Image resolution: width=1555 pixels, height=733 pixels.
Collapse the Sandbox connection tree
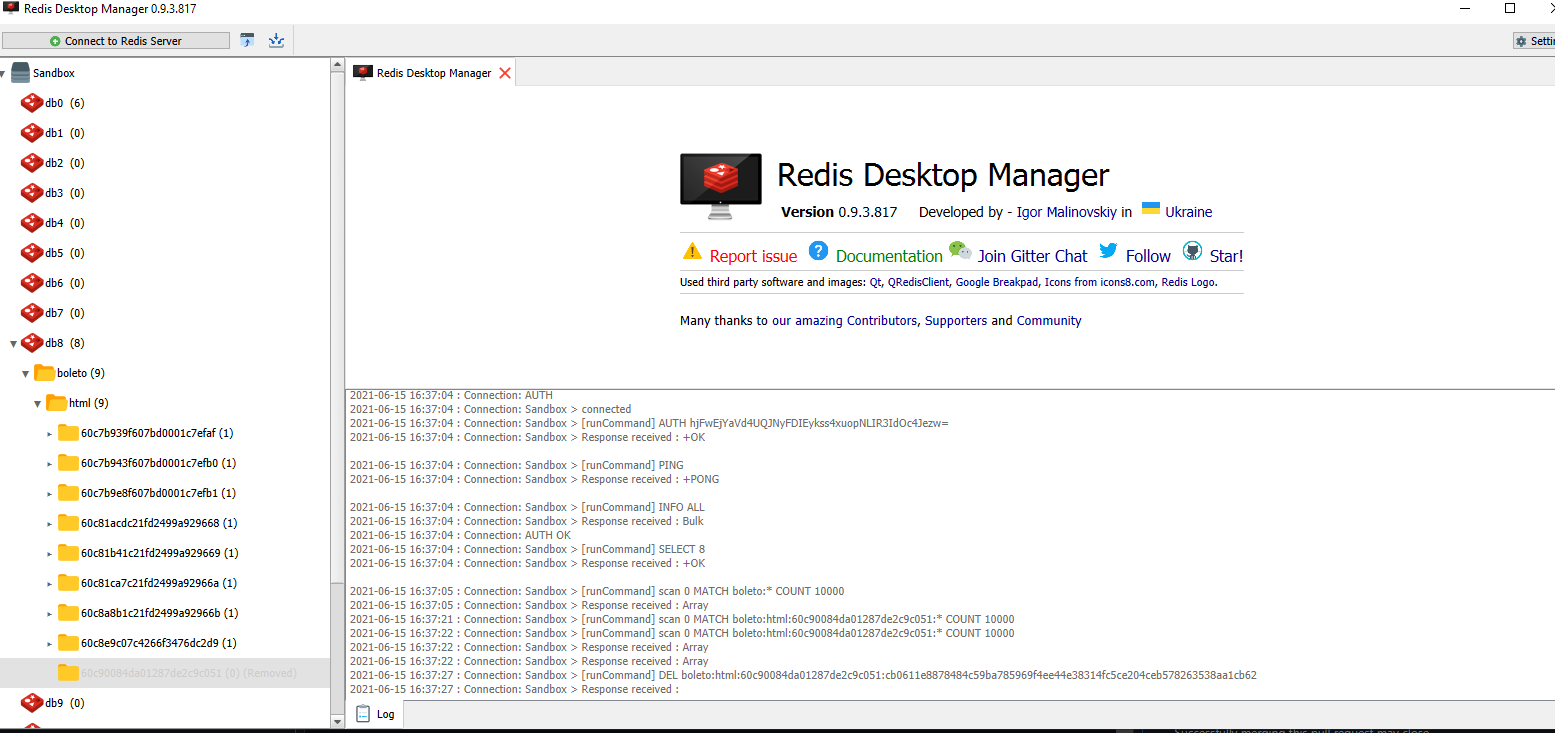[3, 73]
